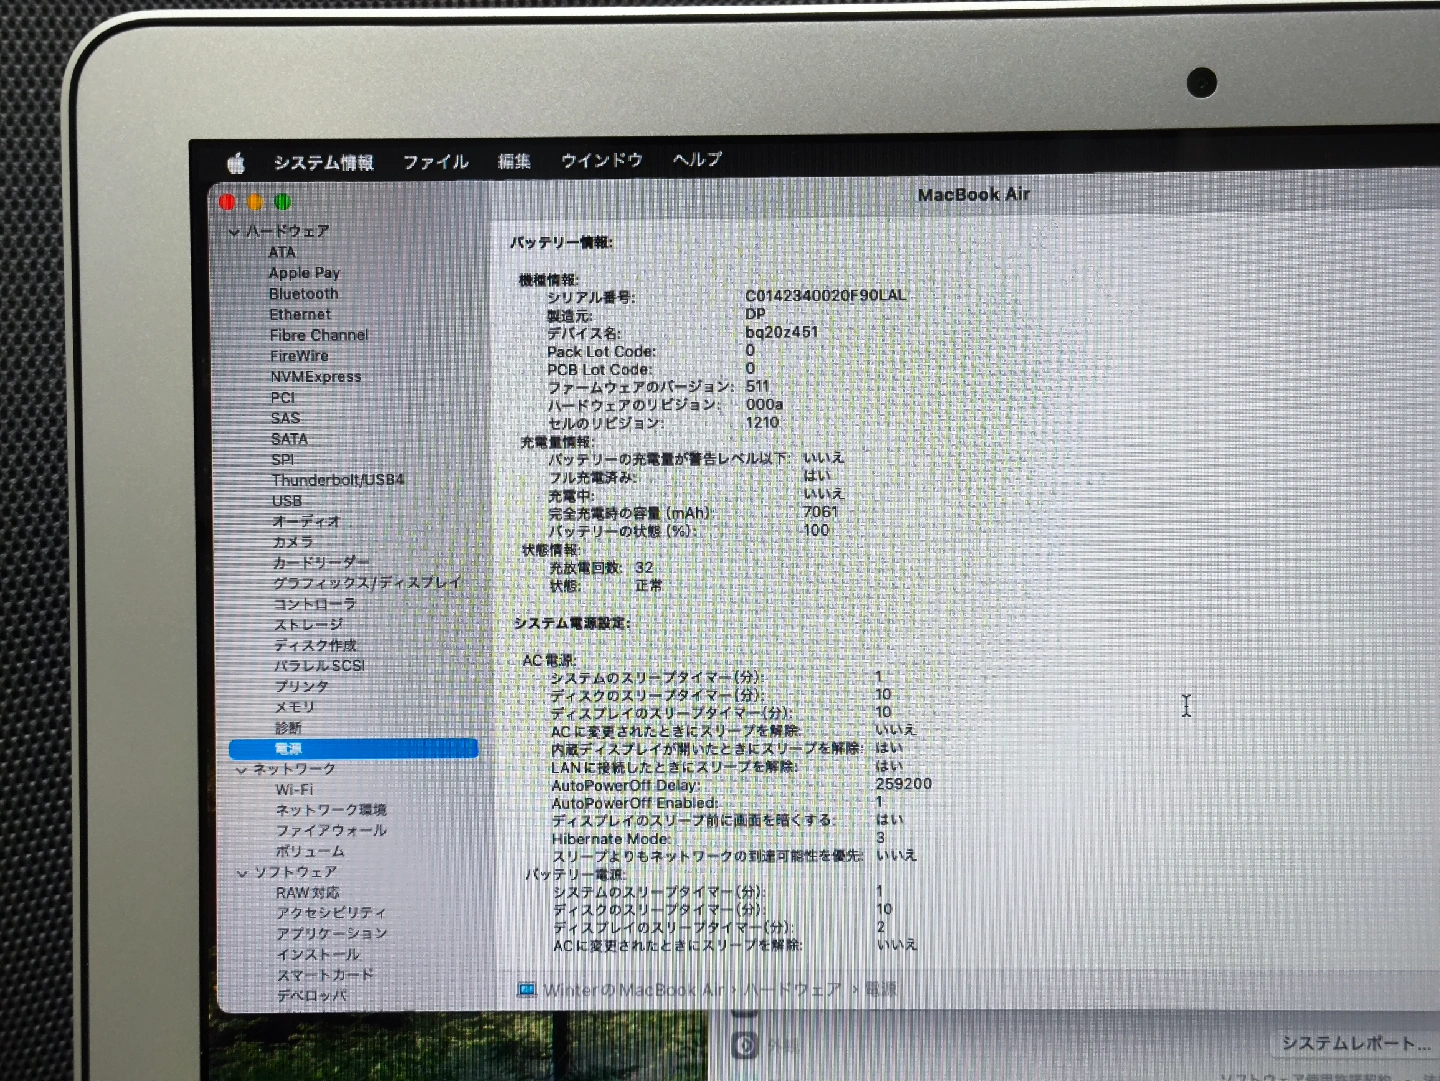1440x1081 pixels.
Task: Select グラフィックス/ディスプレイ in the sidebar
Action: (x=367, y=583)
